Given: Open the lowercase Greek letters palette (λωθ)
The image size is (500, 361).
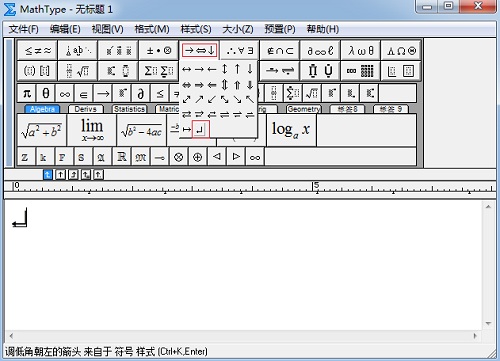Looking at the screenshot, I should click(x=361, y=51).
